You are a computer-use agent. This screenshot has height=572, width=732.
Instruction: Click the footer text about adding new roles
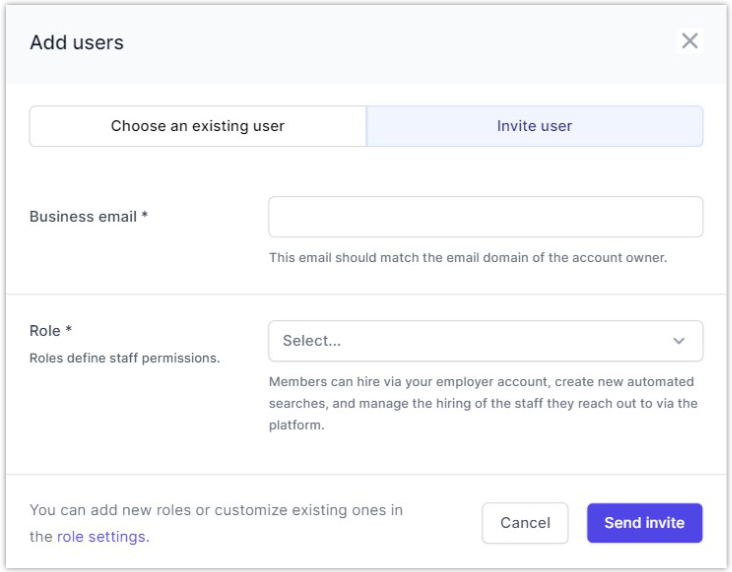click(216, 511)
